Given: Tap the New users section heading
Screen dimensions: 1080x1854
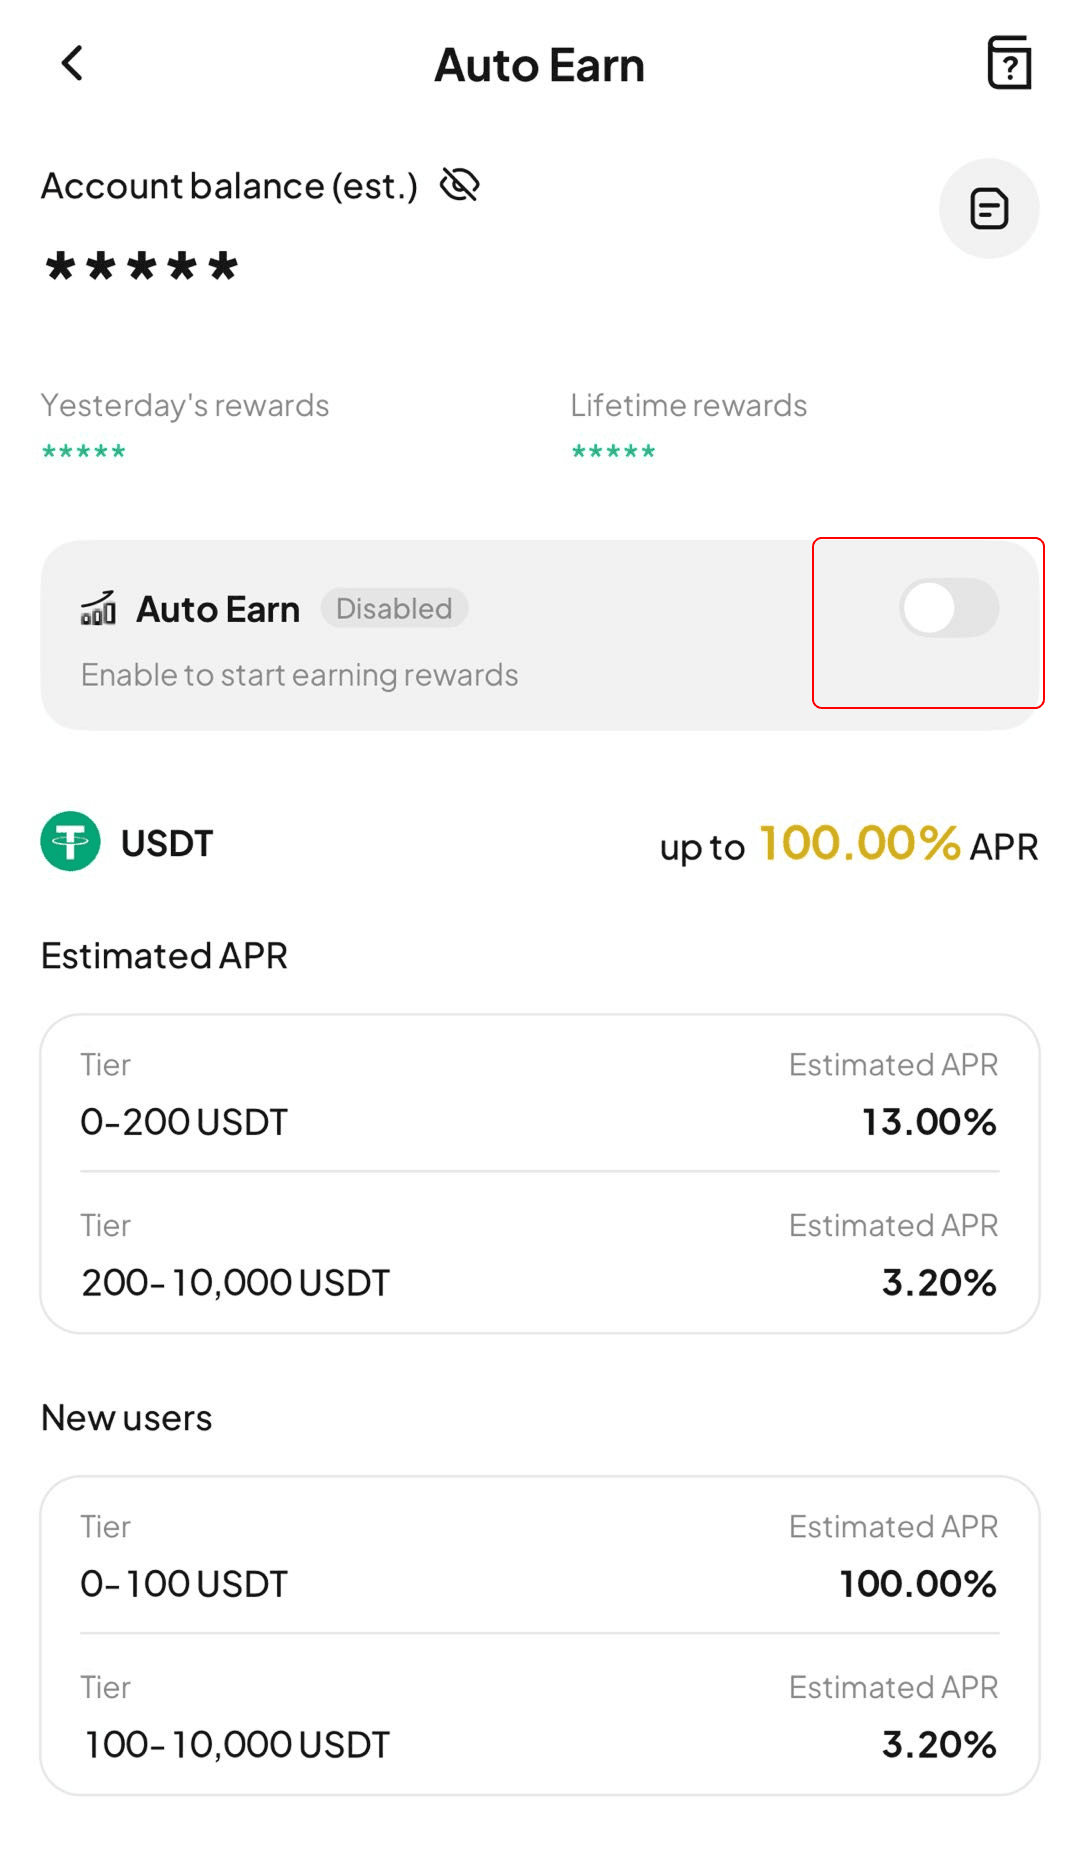Looking at the screenshot, I should pyautogui.click(x=127, y=1418).
